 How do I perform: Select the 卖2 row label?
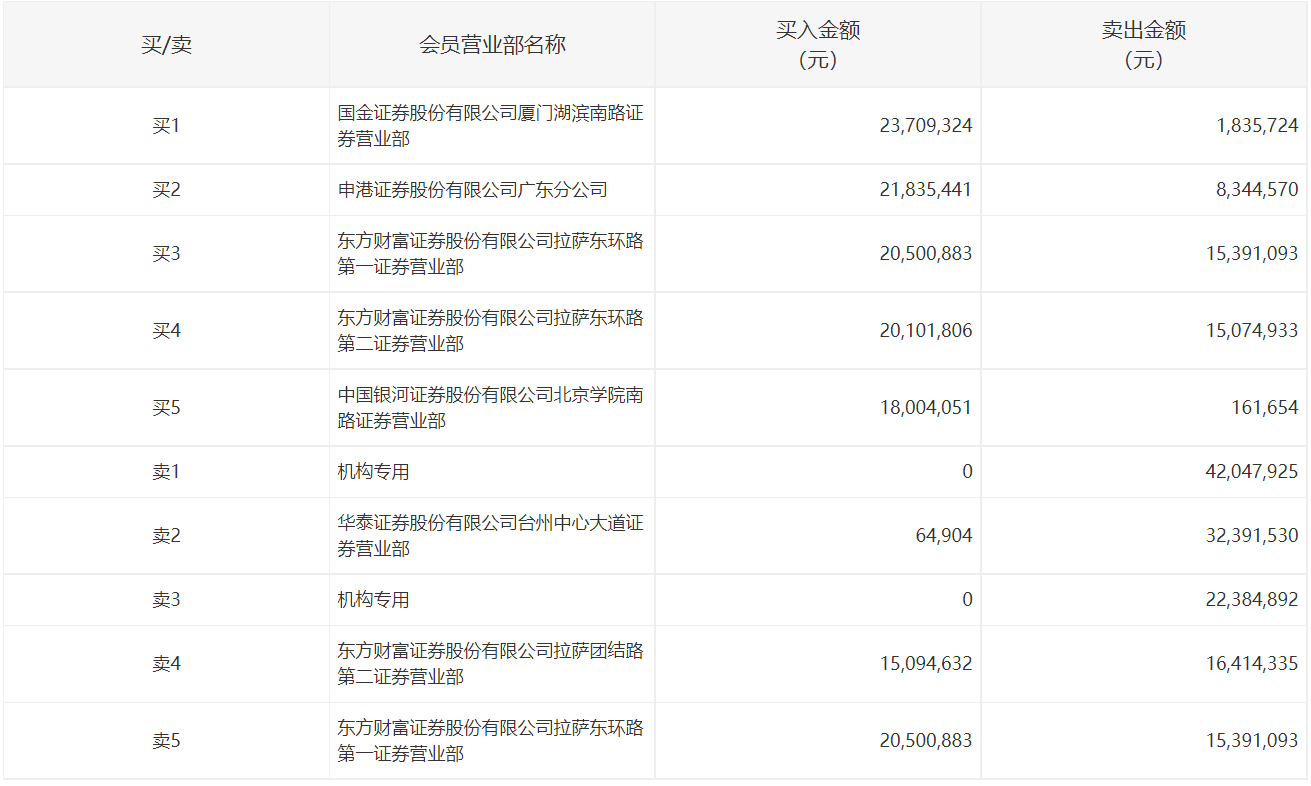[x=166, y=536]
